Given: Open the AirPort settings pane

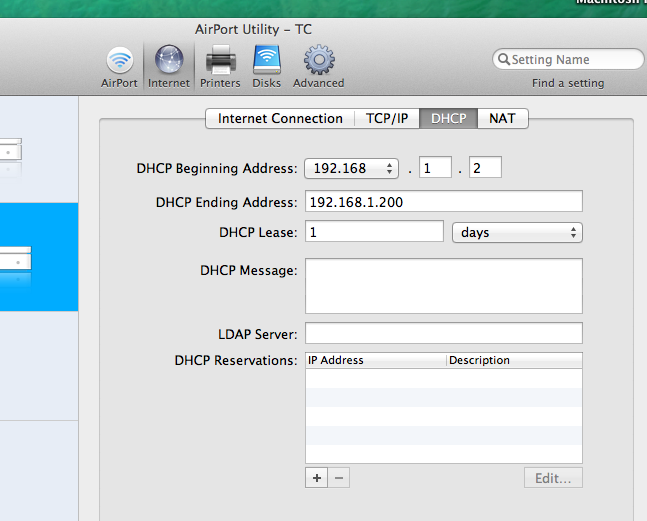Looking at the screenshot, I should click(119, 67).
